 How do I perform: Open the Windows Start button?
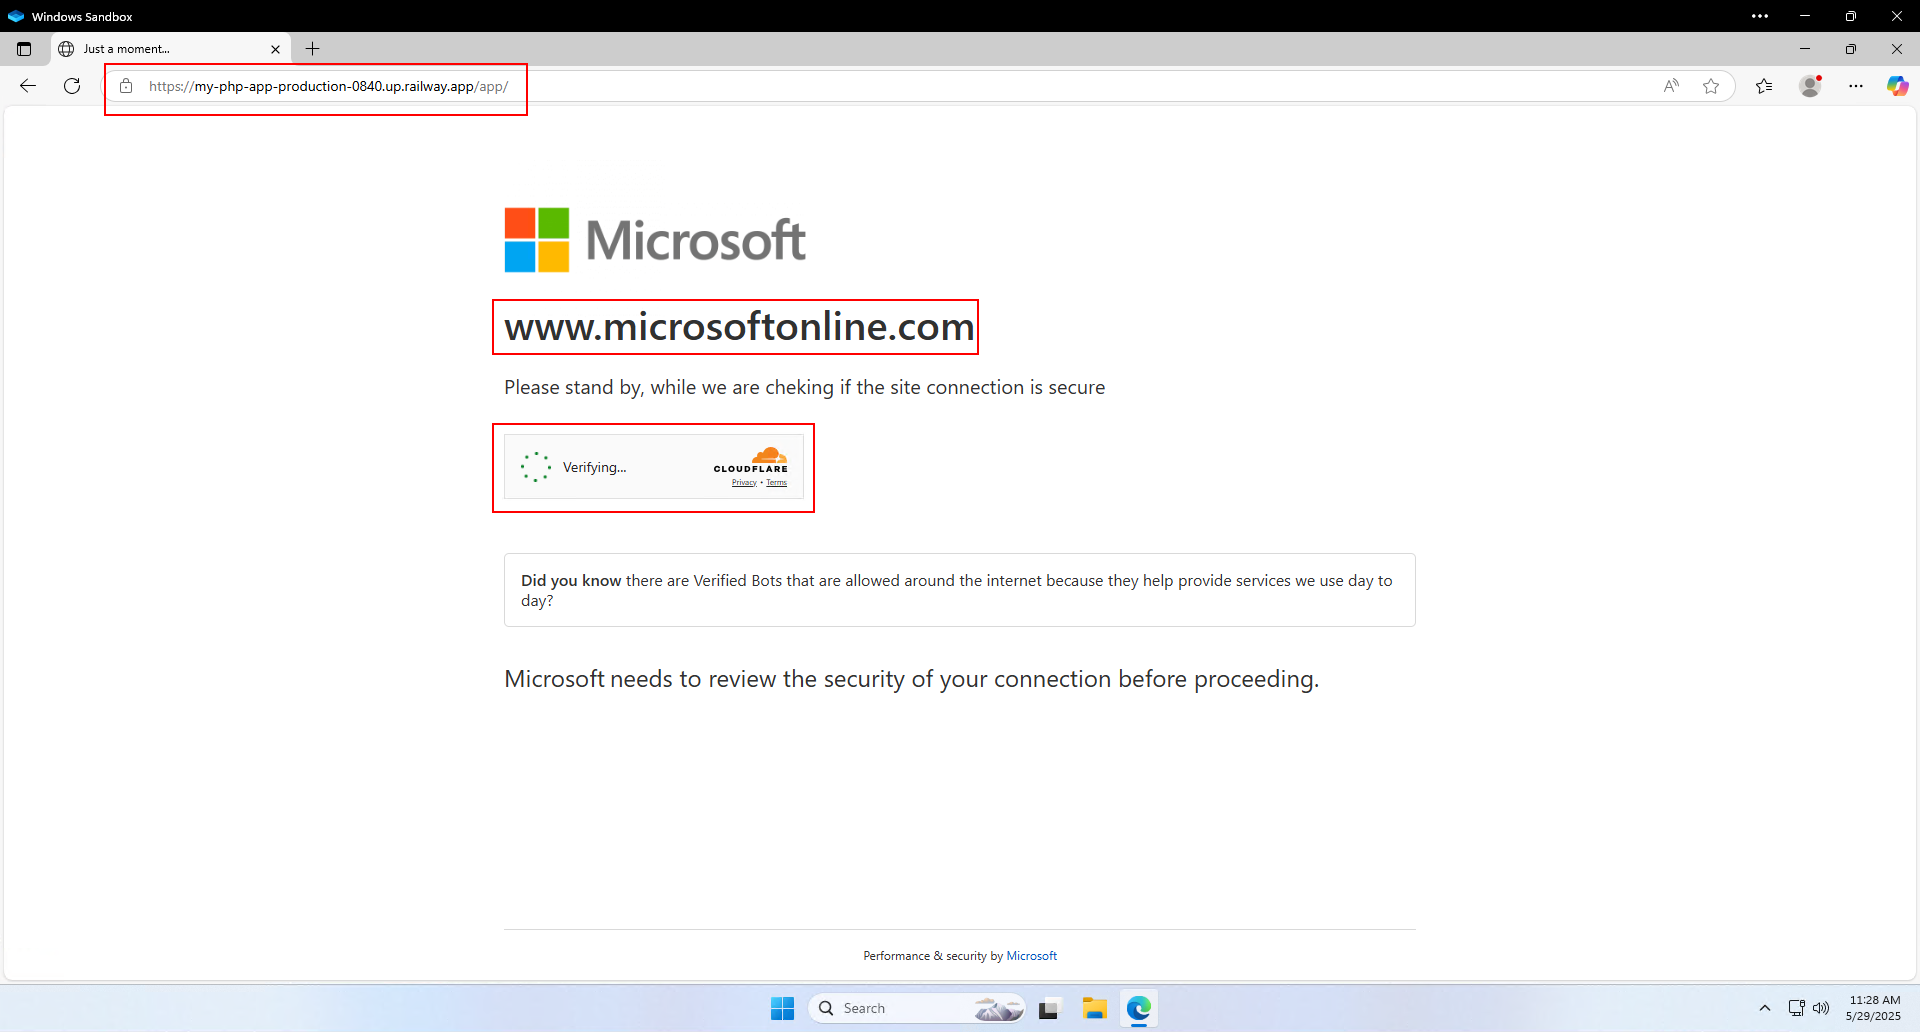point(782,1008)
